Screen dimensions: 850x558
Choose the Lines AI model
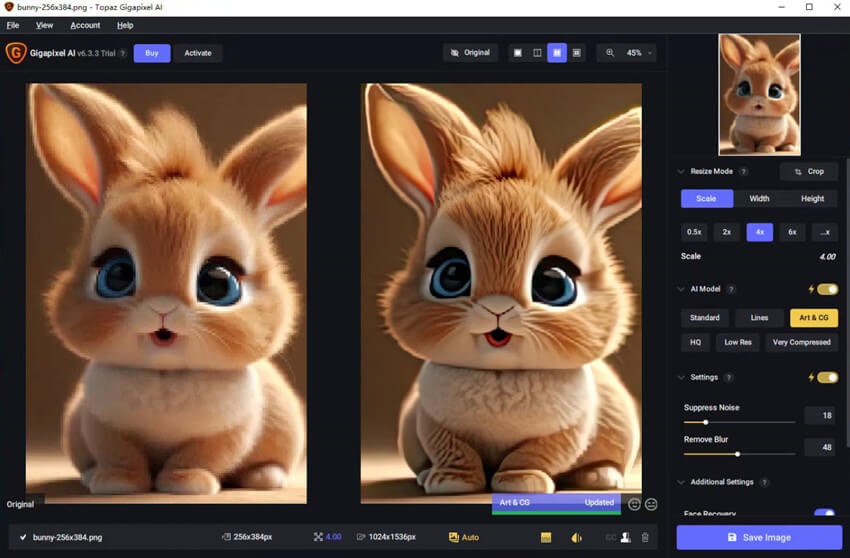(759, 318)
